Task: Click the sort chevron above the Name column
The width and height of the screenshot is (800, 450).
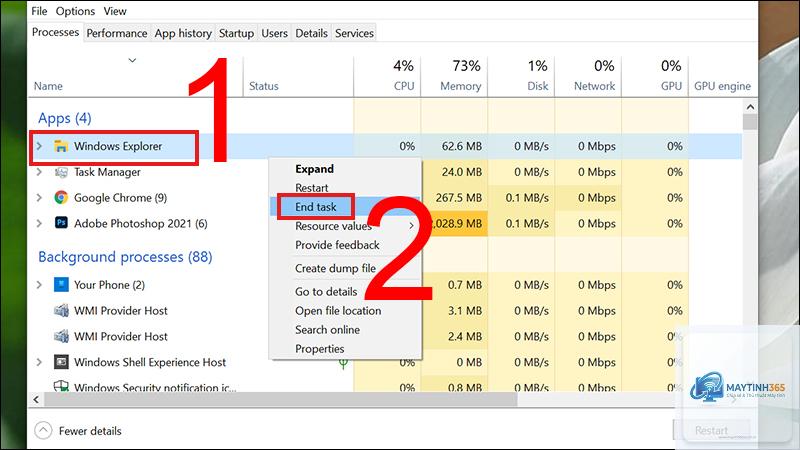Action: pyautogui.click(x=132, y=60)
